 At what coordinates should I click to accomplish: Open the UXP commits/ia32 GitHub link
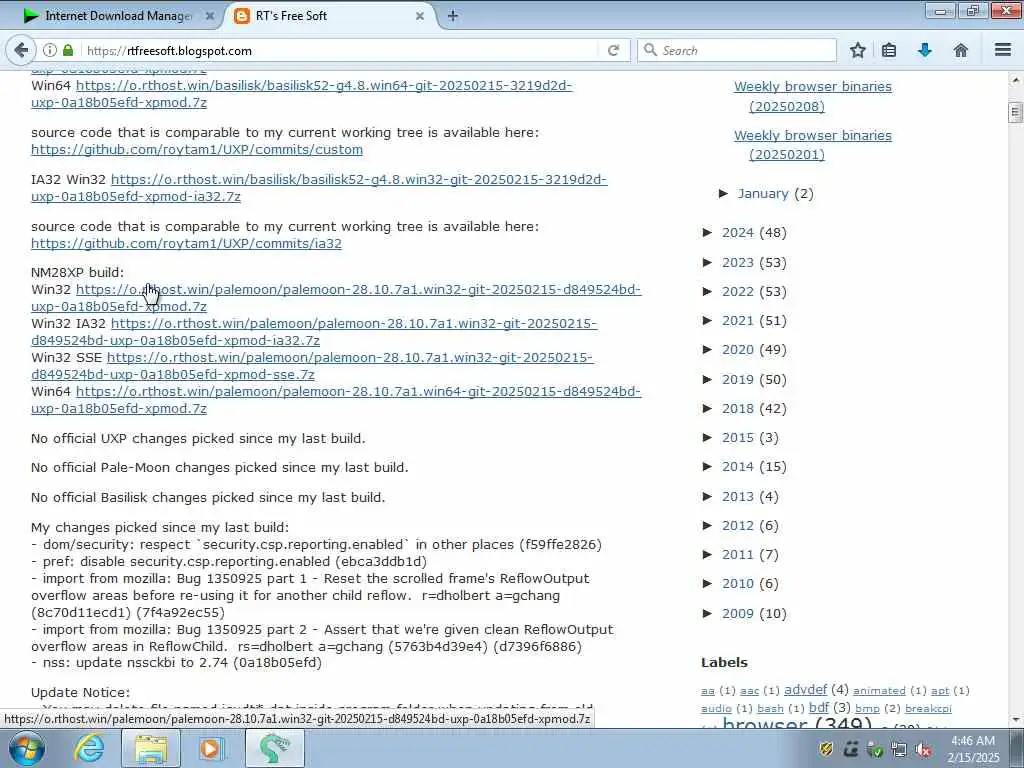tap(186, 244)
